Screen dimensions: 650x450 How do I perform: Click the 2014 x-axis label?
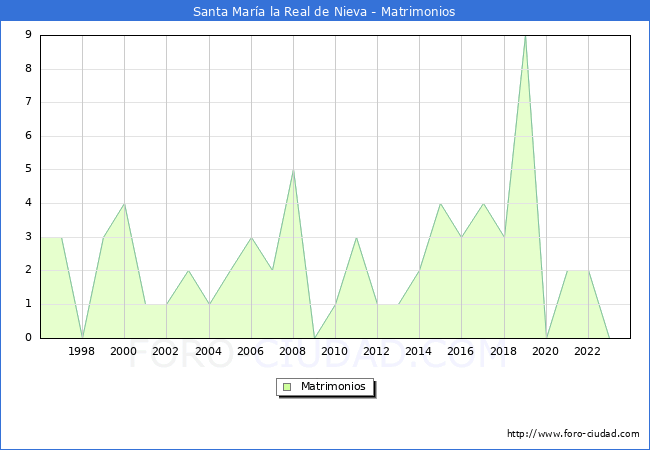coord(419,351)
